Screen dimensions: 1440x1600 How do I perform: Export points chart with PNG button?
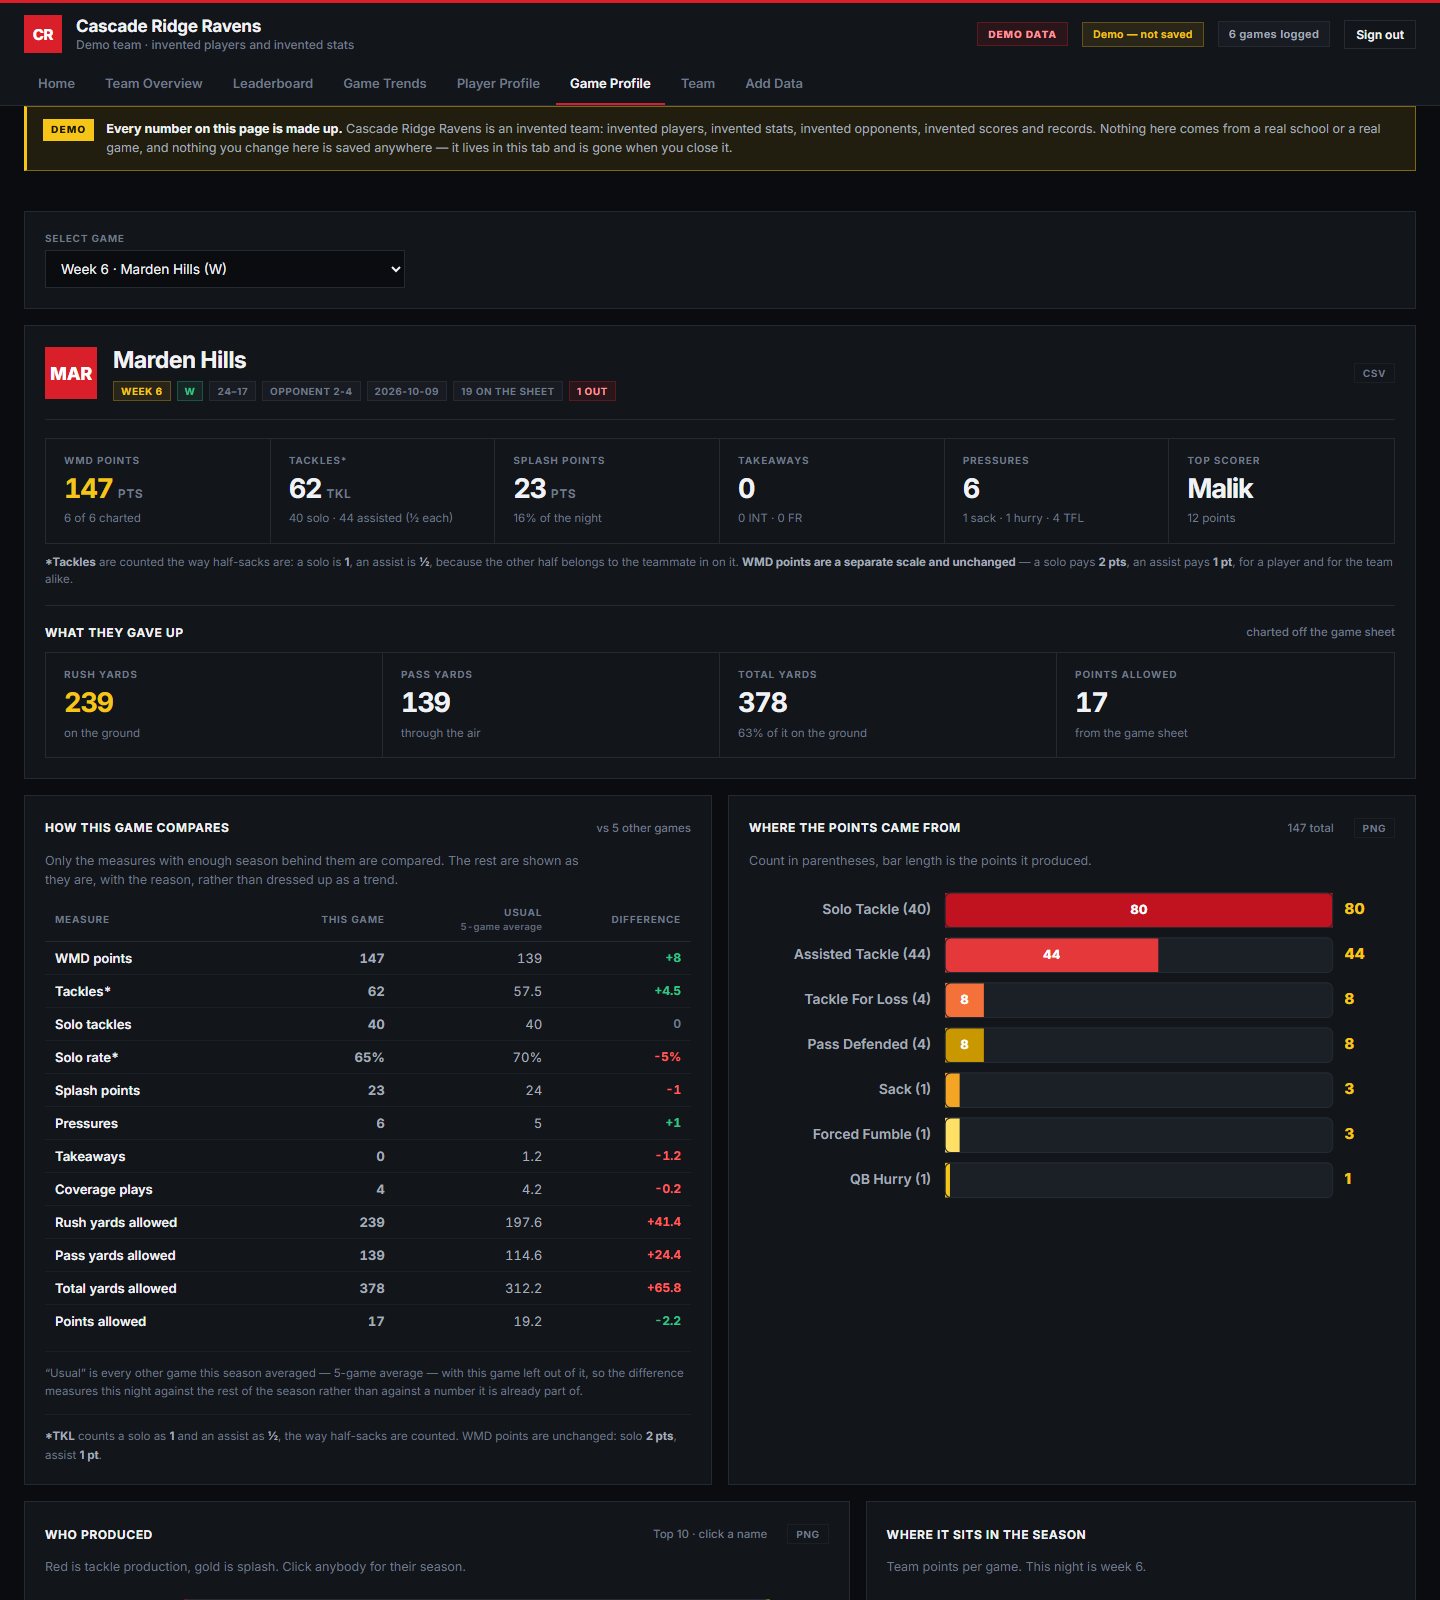click(x=1374, y=828)
